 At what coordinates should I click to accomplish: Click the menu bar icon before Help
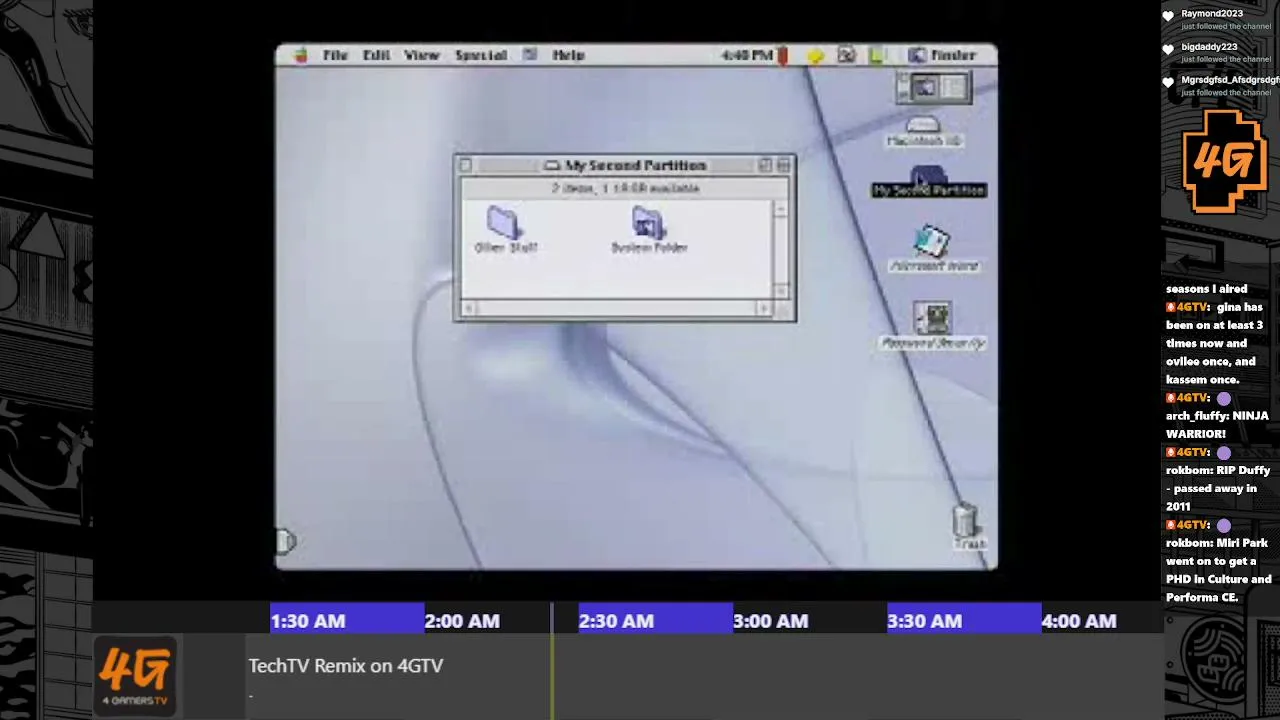coord(530,56)
